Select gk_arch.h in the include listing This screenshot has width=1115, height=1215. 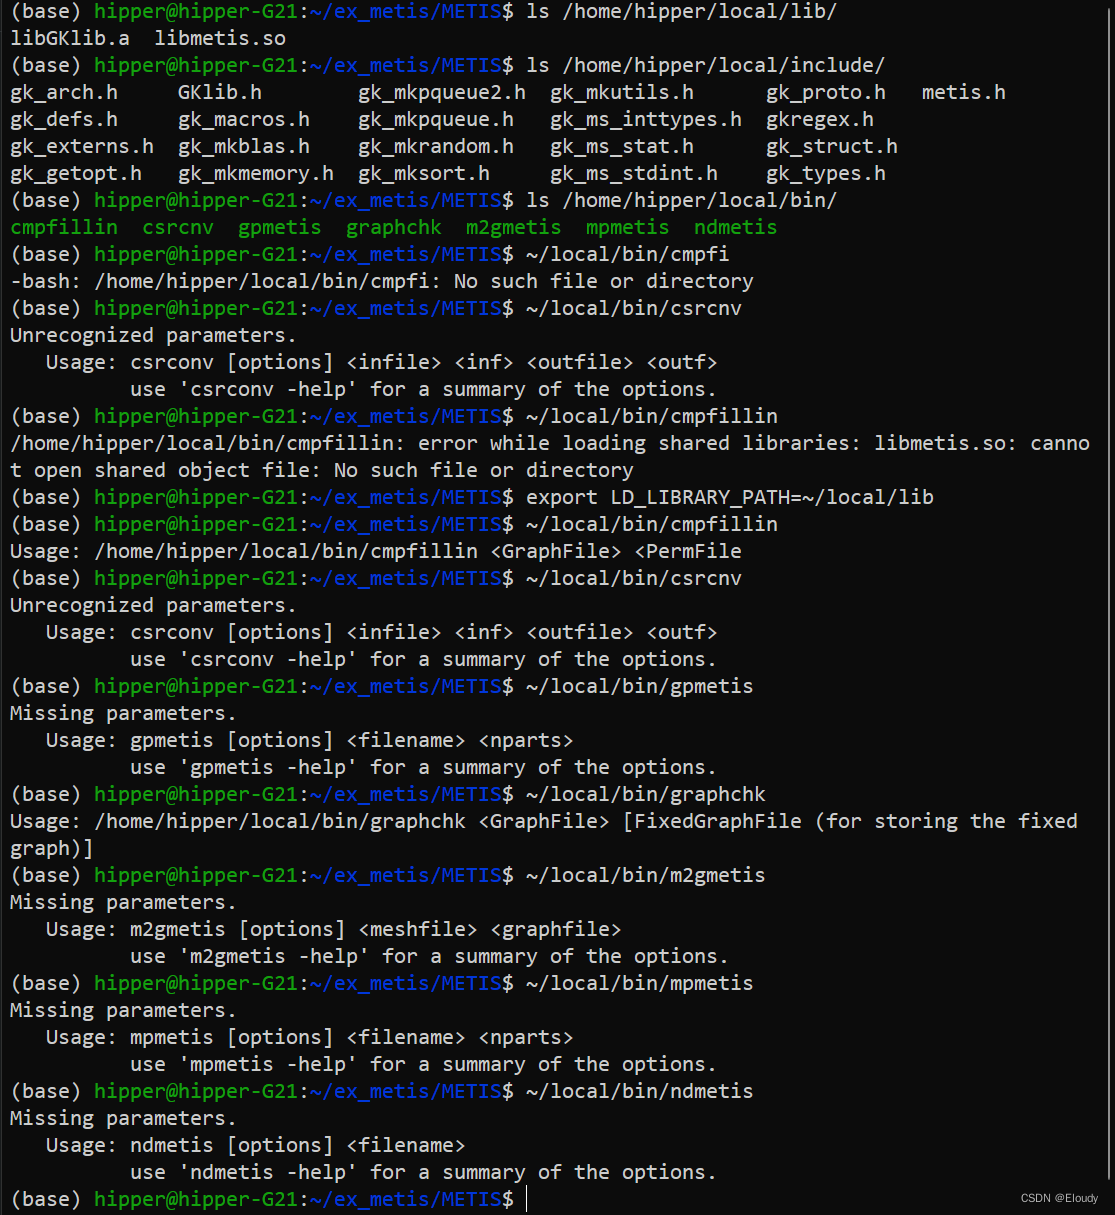(64, 92)
